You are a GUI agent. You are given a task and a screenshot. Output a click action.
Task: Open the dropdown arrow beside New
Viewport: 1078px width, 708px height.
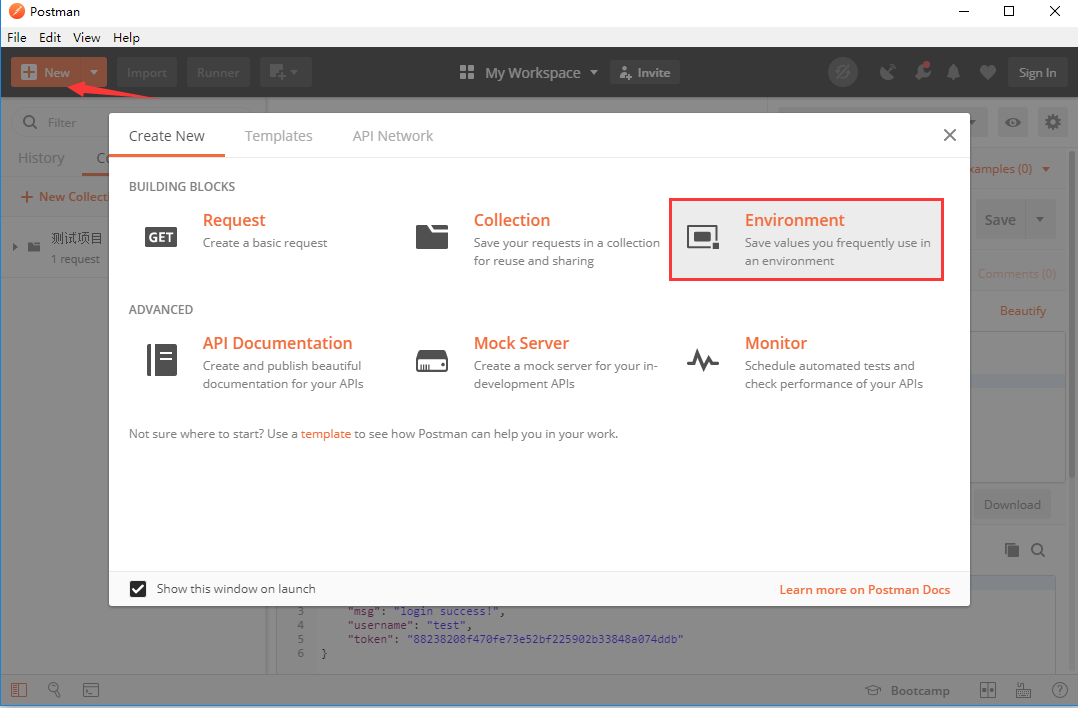(x=94, y=72)
